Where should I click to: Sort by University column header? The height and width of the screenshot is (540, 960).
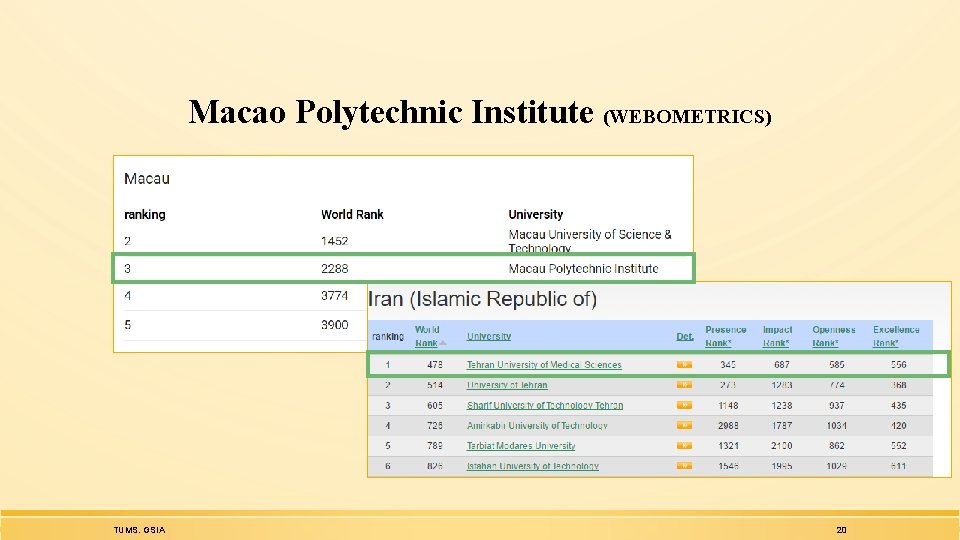coord(489,336)
